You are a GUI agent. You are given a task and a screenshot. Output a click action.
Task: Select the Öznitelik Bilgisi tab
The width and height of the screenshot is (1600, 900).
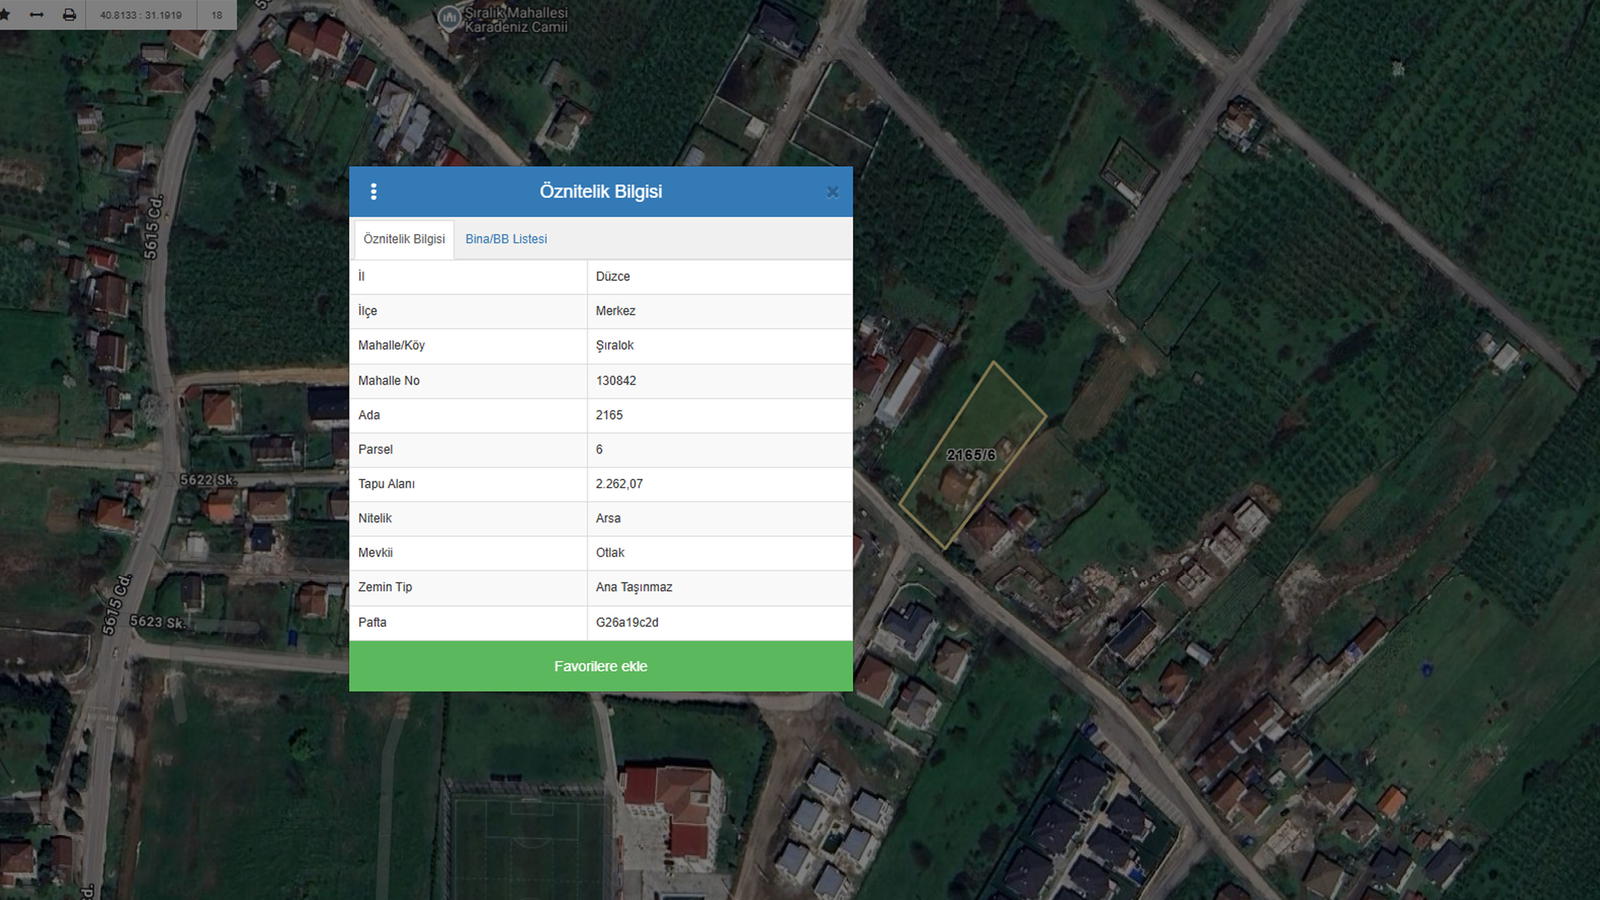click(x=404, y=239)
